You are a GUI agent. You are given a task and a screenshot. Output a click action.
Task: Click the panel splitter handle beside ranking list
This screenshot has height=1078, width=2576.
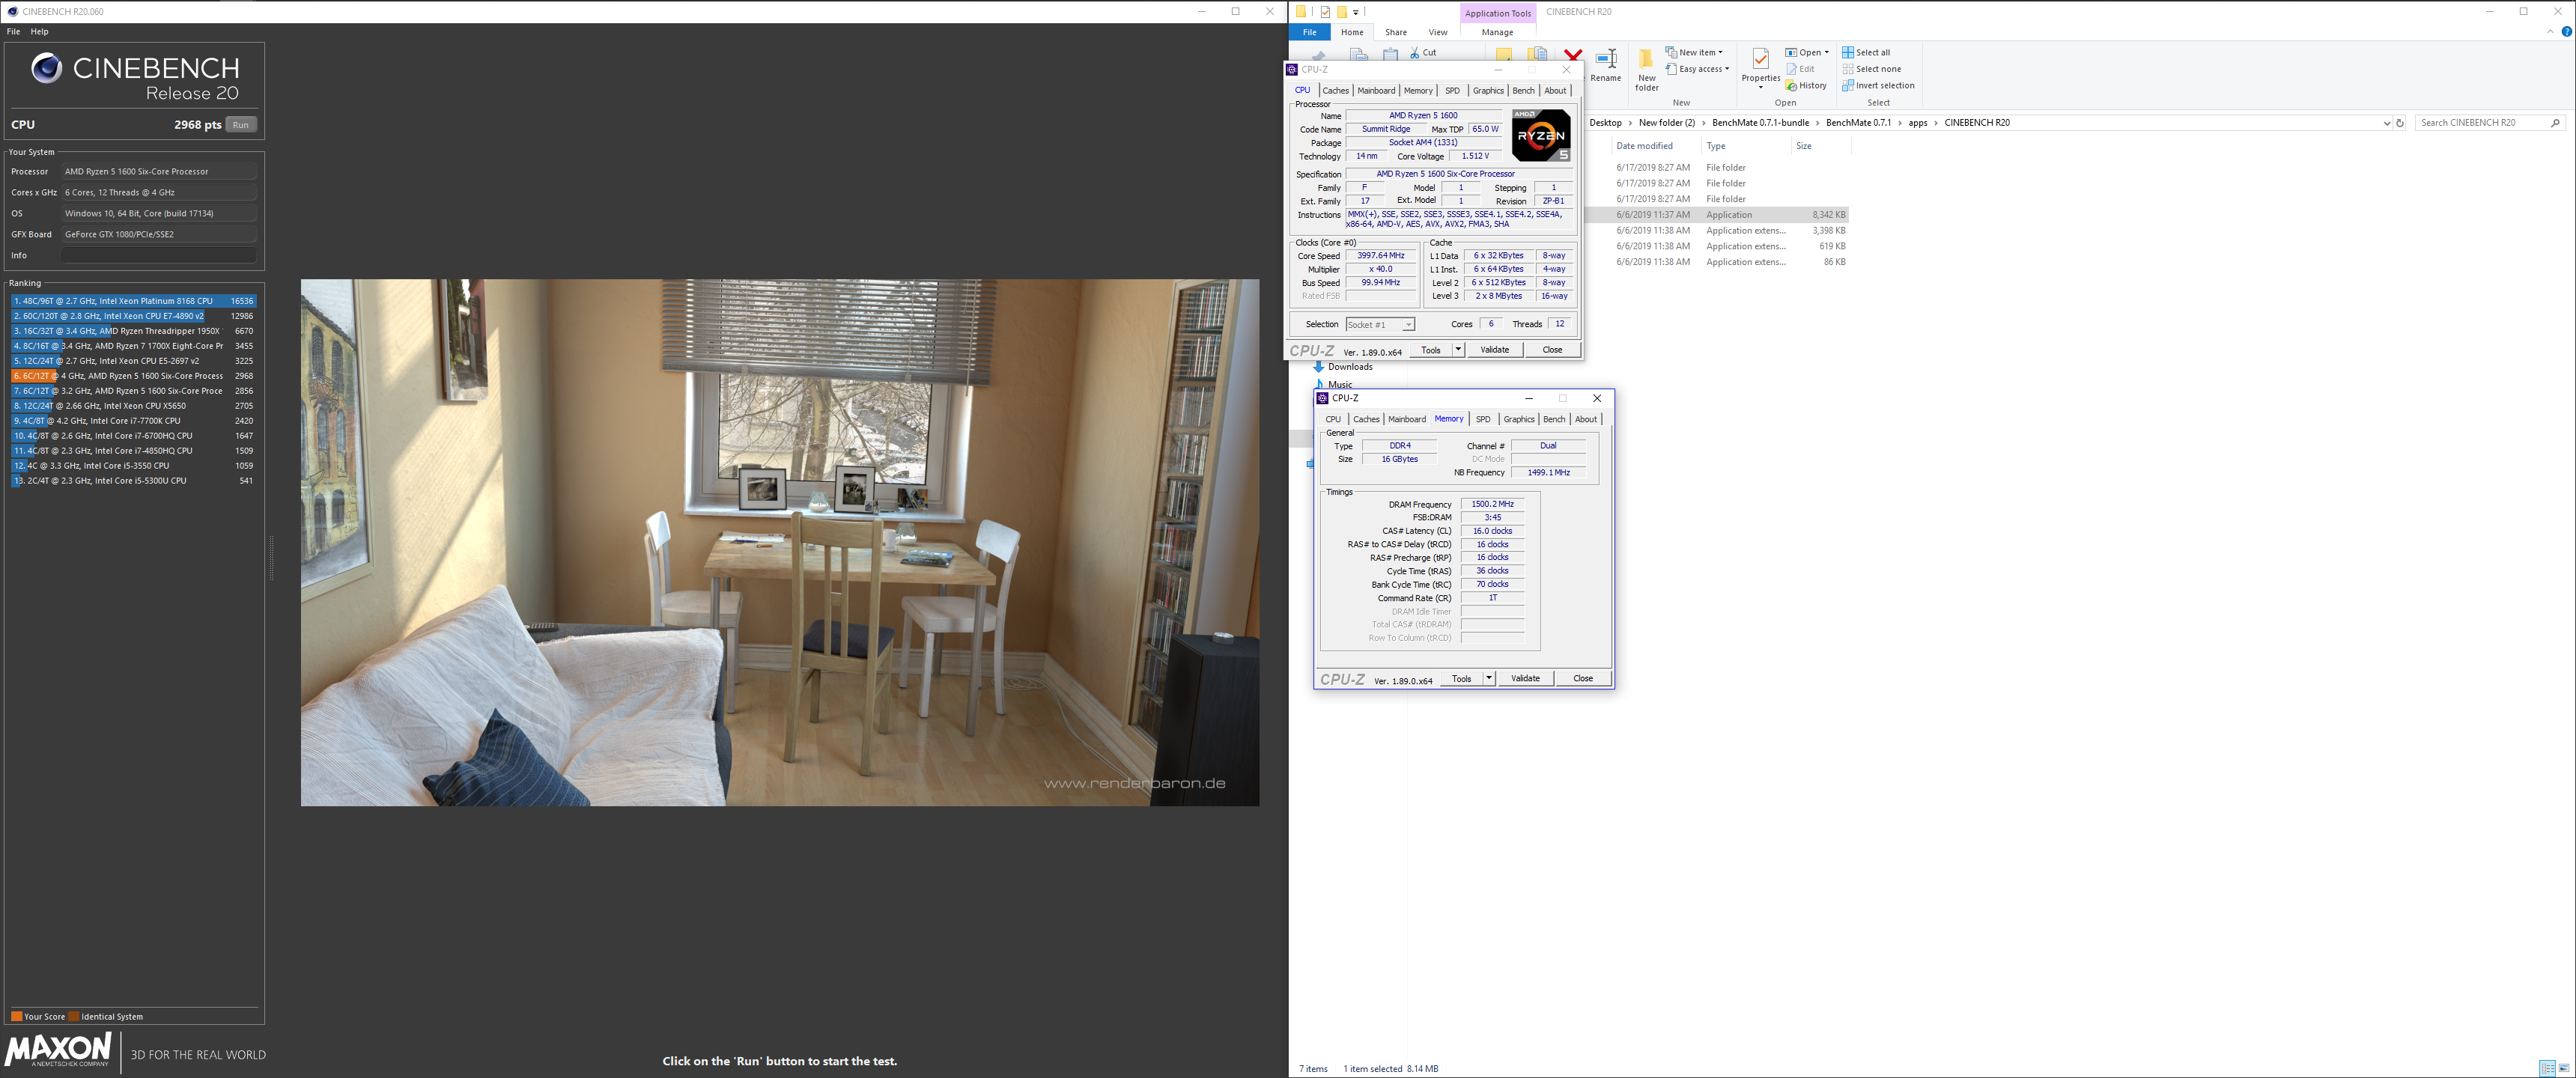[271, 558]
